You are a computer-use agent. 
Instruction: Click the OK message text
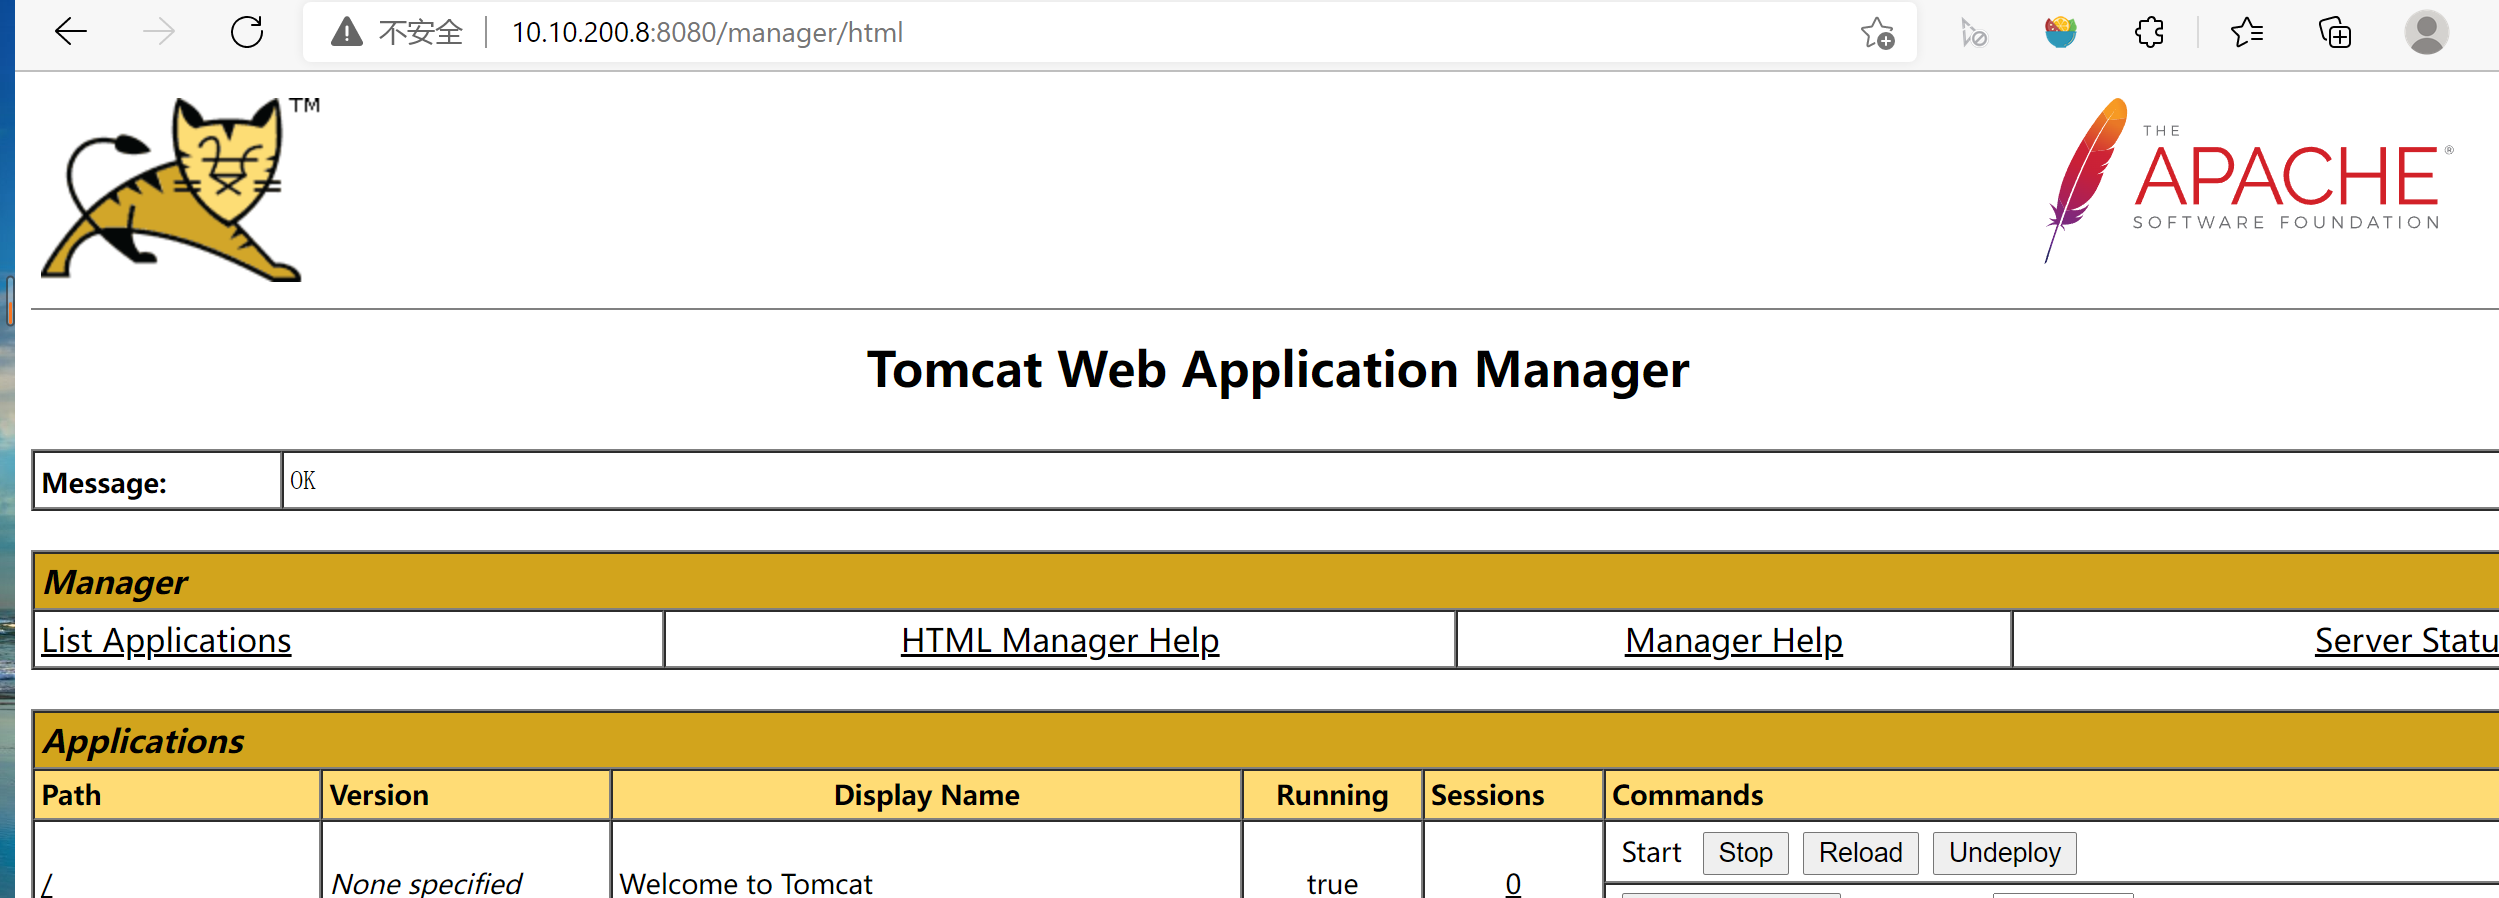[x=303, y=481]
